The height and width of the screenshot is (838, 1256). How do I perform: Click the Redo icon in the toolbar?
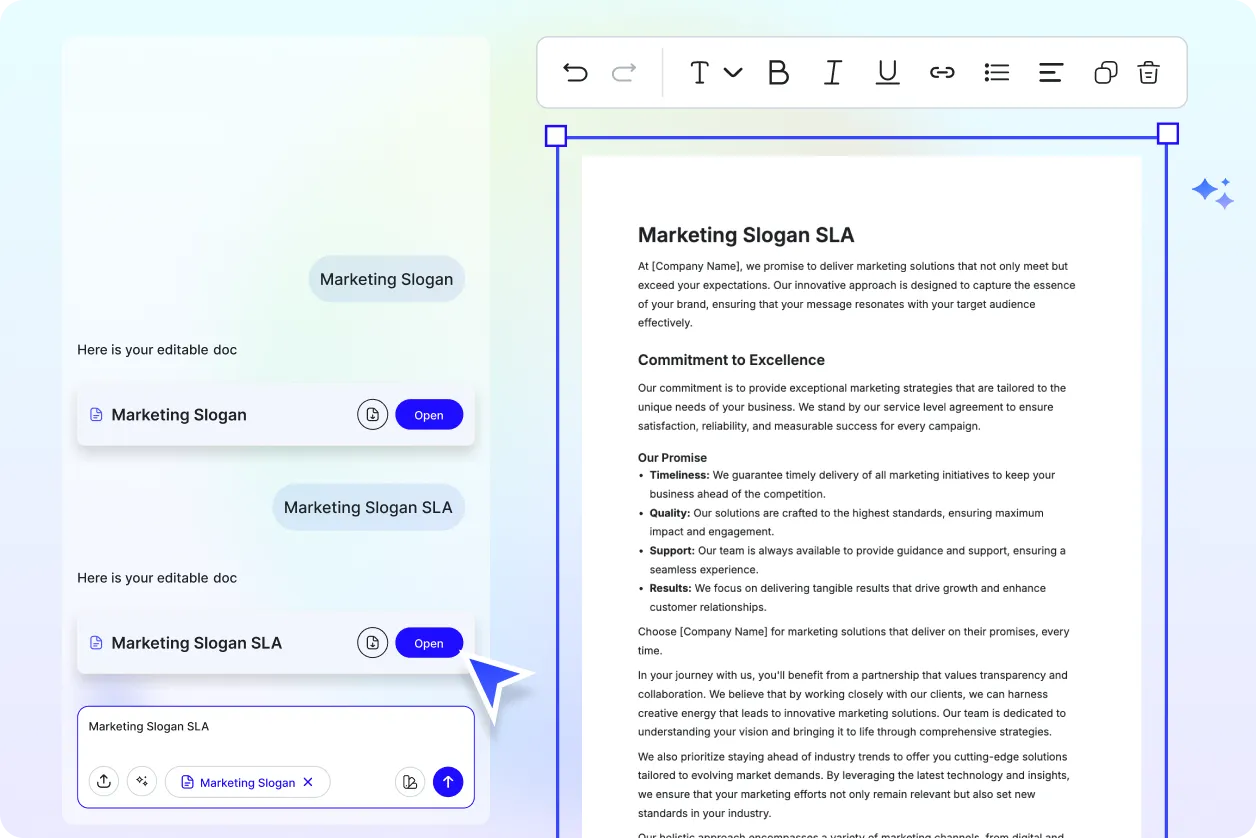click(x=622, y=72)
